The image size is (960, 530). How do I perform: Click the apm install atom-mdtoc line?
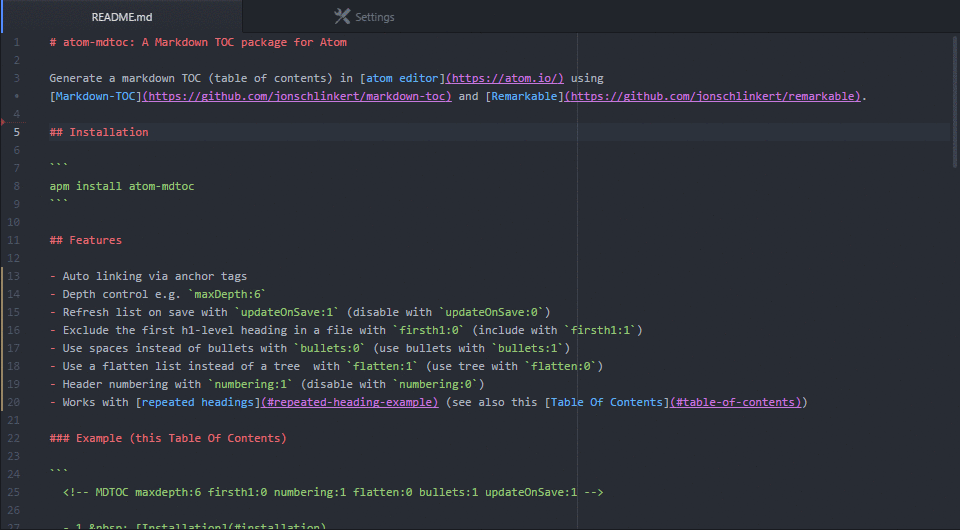click(x=122, y=186)
